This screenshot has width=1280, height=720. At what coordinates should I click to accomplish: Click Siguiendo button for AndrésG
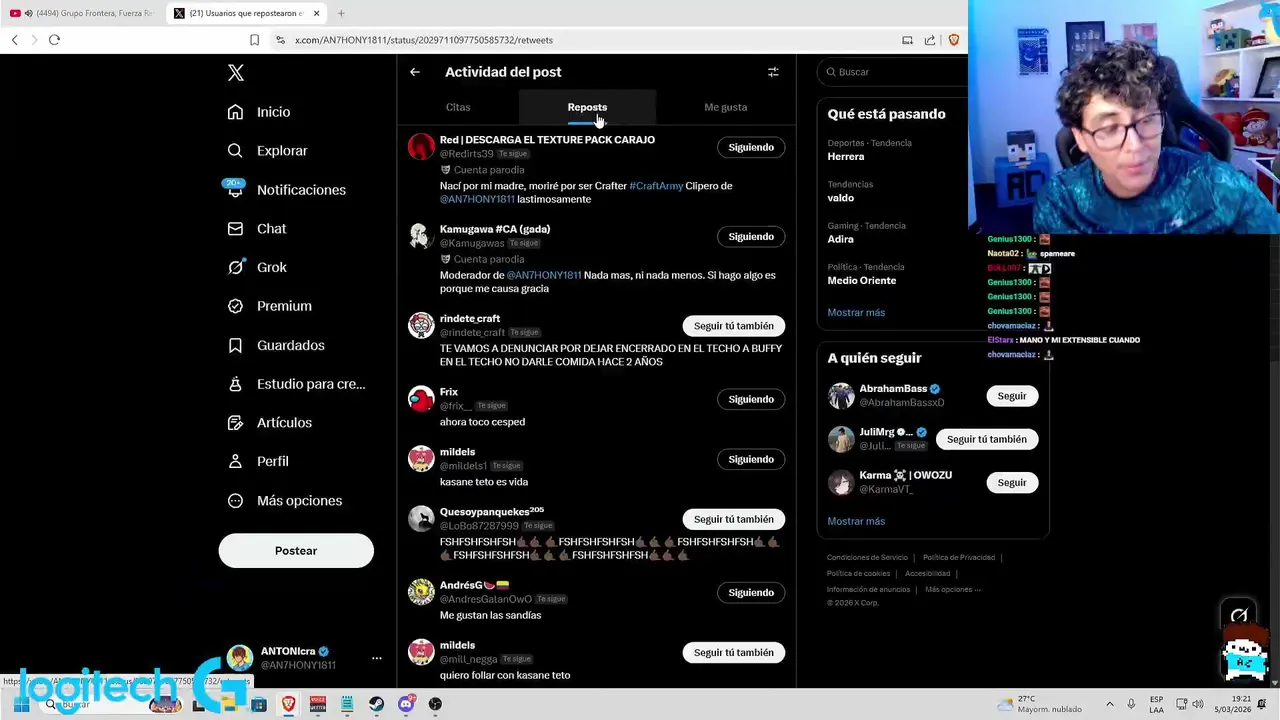[751, 593]
